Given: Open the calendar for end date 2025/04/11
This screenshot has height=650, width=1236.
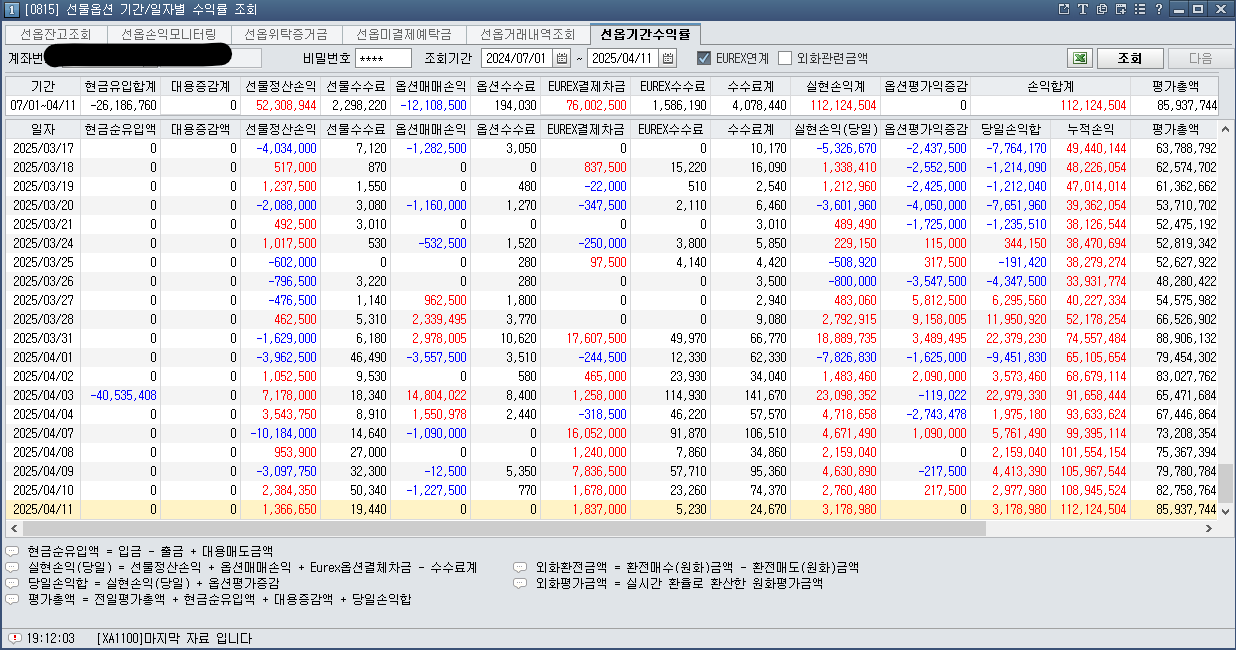Looking at the screenshot, I should [x=668, y=58].
